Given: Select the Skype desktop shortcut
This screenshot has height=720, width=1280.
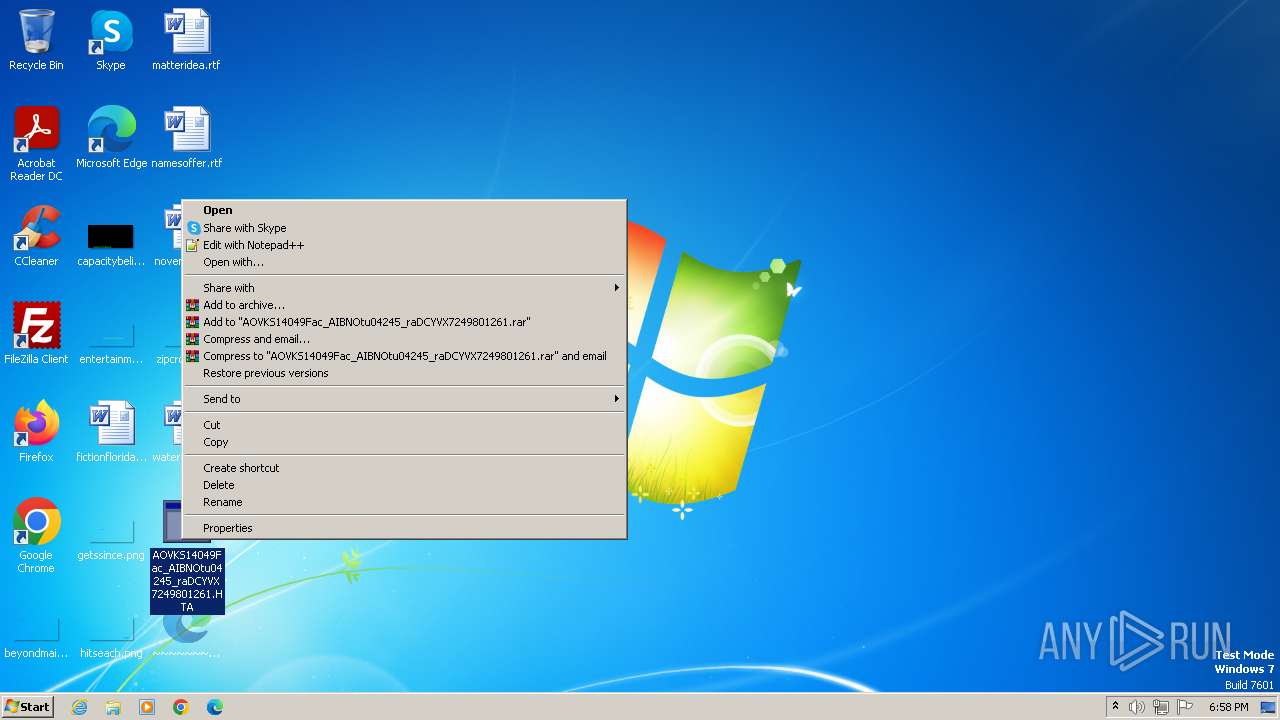Looking at the screenshot, I should [111, 40].
